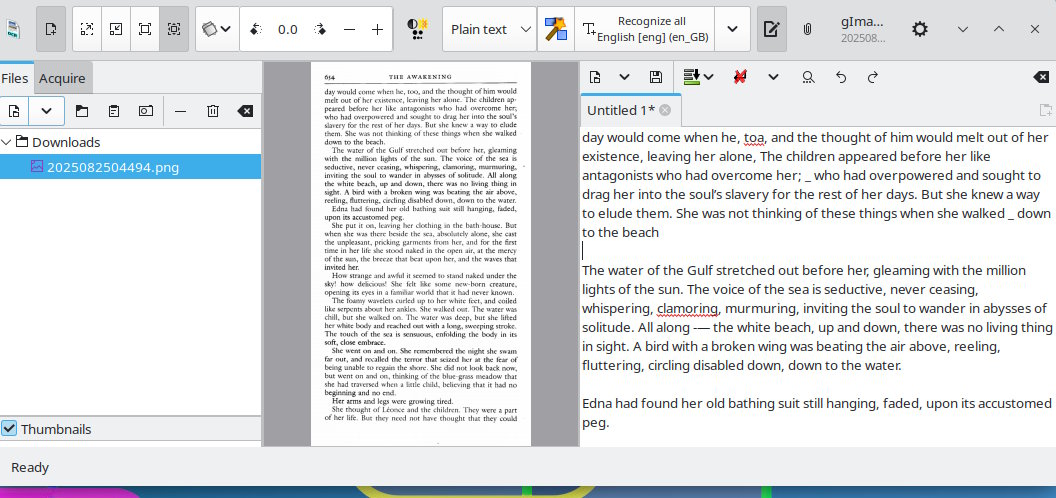
Task: Click the rotation angle value field
Action: [x=288, y=29]
